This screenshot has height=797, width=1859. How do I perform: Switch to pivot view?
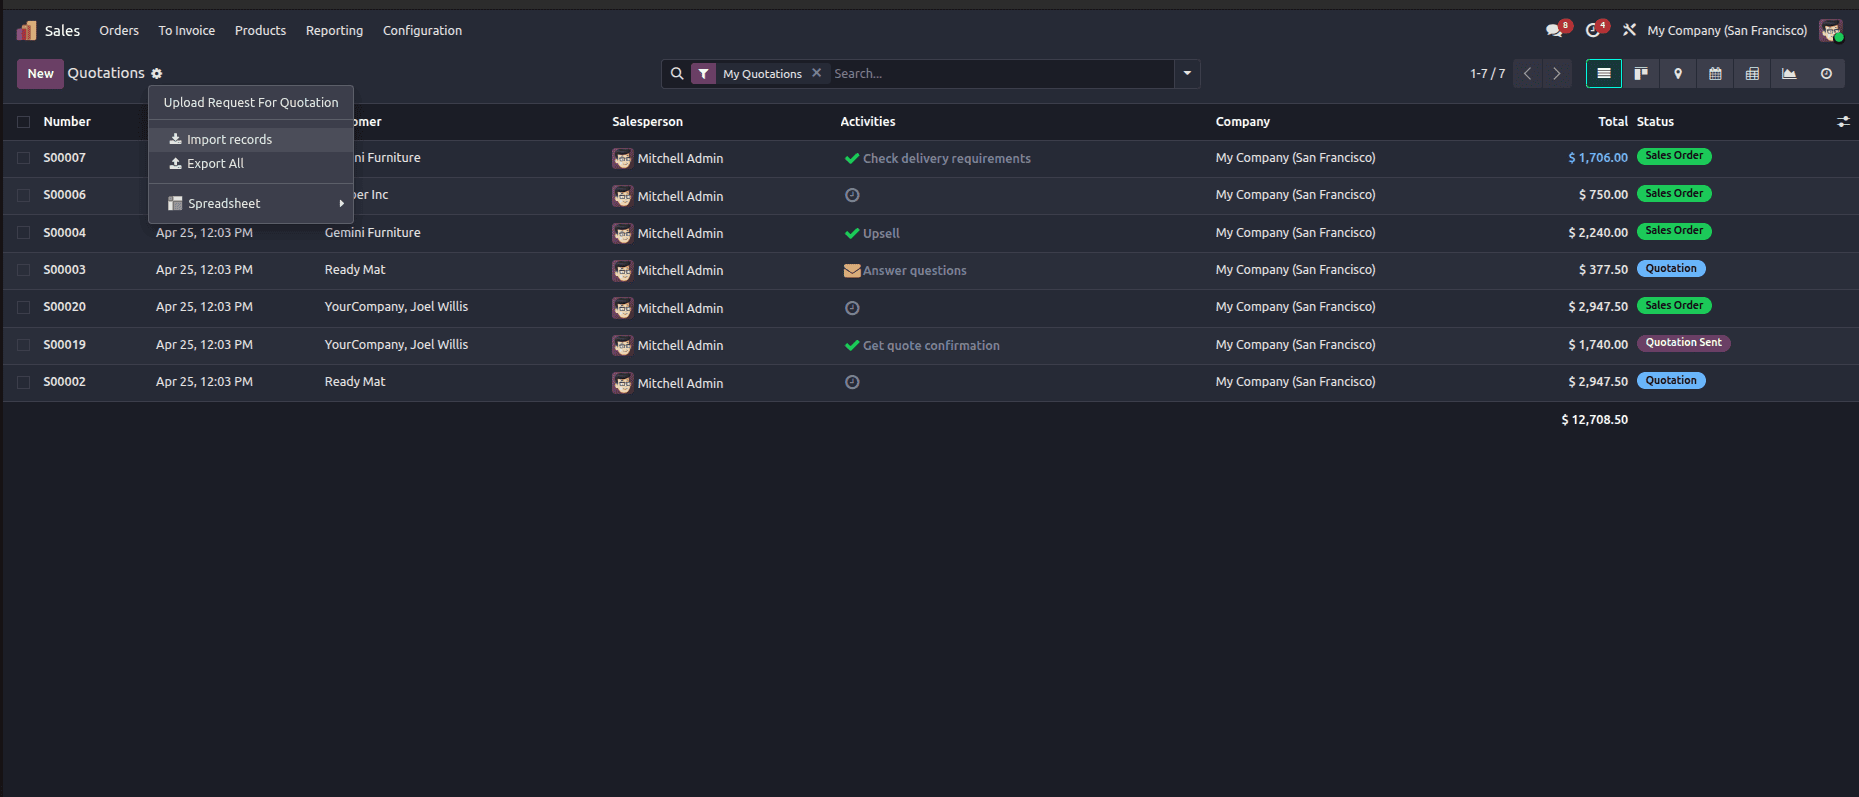point(1752,74)
